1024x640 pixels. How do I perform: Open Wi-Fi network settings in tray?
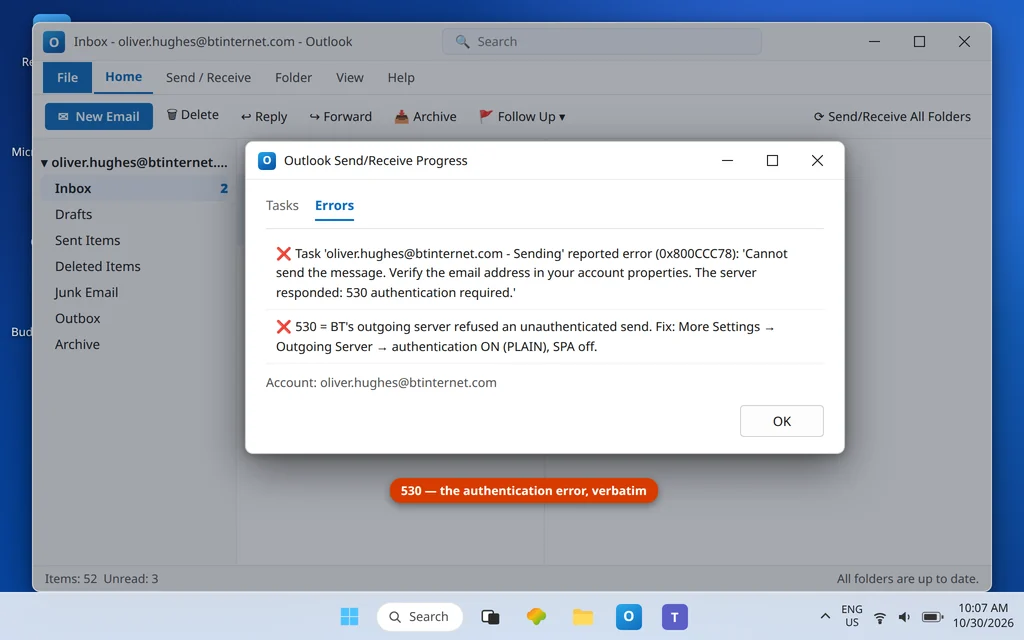(880, 617)
